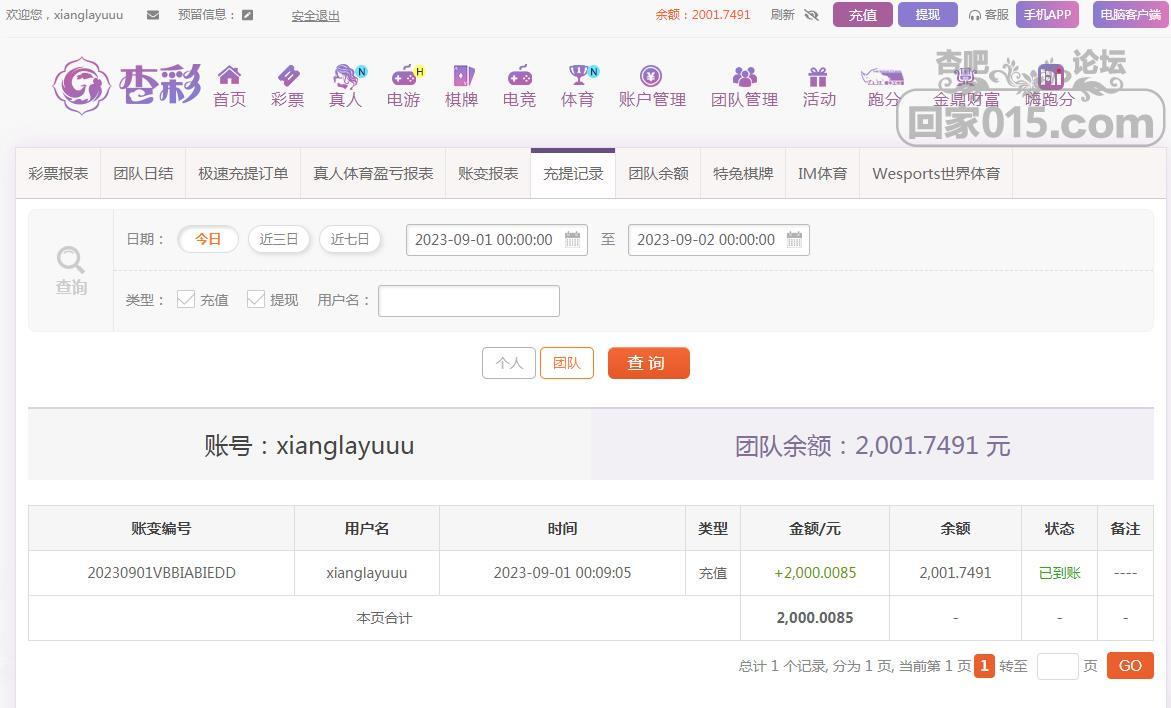Click the orange 查询 button
This screenshot has width=1171, height=708.
click(648, 363)
